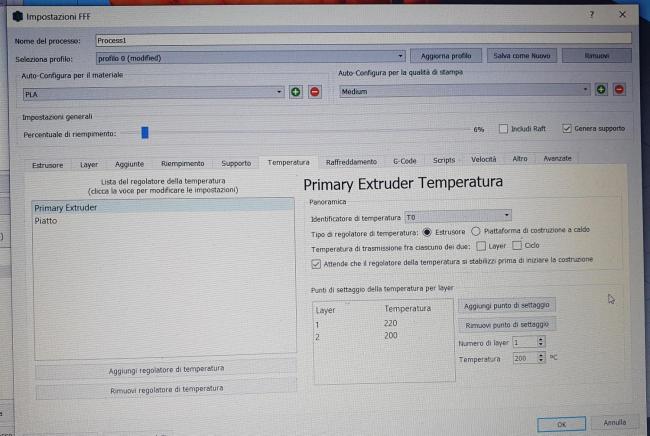
Task: Increase Numero di layer with stepper arrow
Action: point(540,339)
